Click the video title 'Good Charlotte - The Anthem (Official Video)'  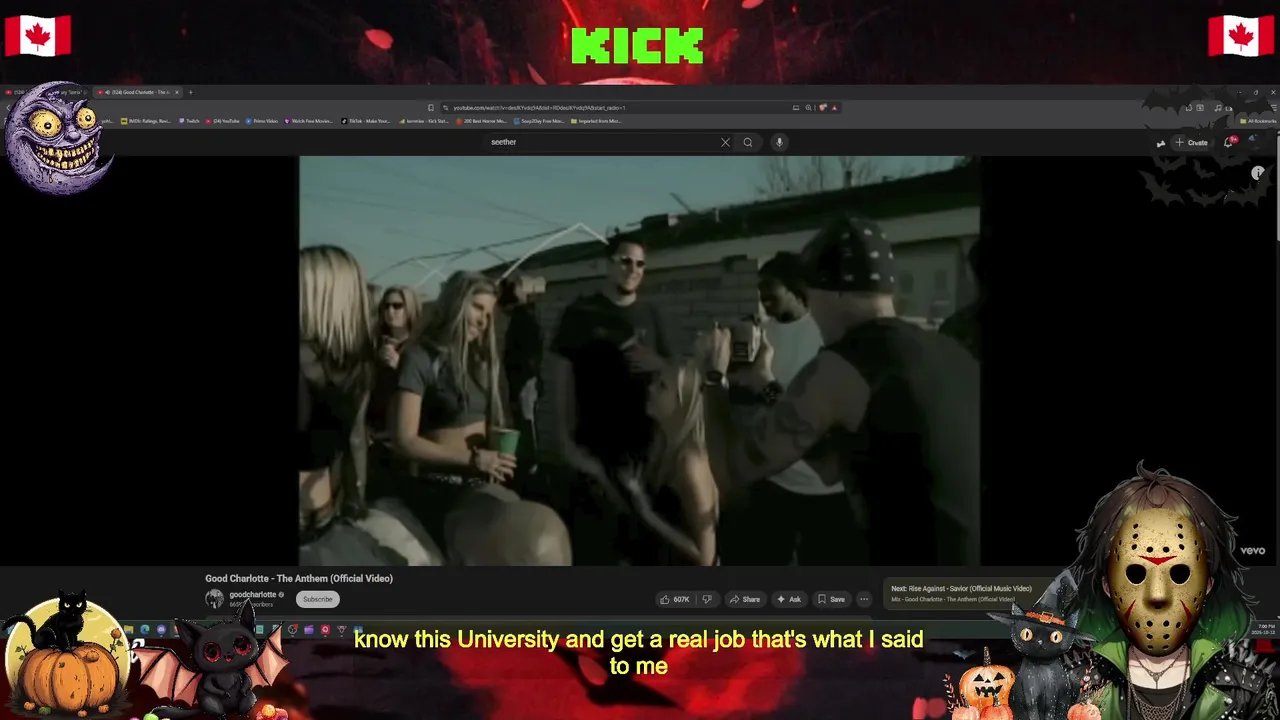pyautogui.click(x=299, y=578)
